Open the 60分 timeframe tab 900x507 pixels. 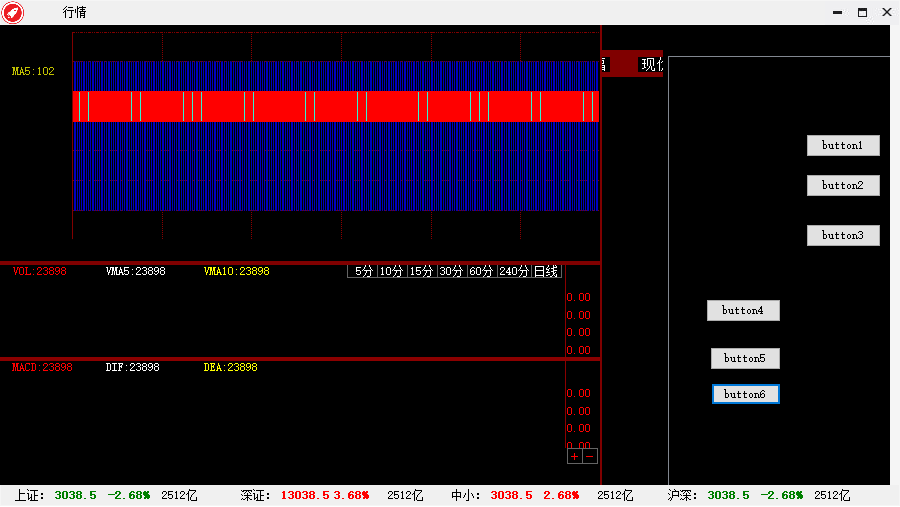pyautogui.click(x=482, y=272)
